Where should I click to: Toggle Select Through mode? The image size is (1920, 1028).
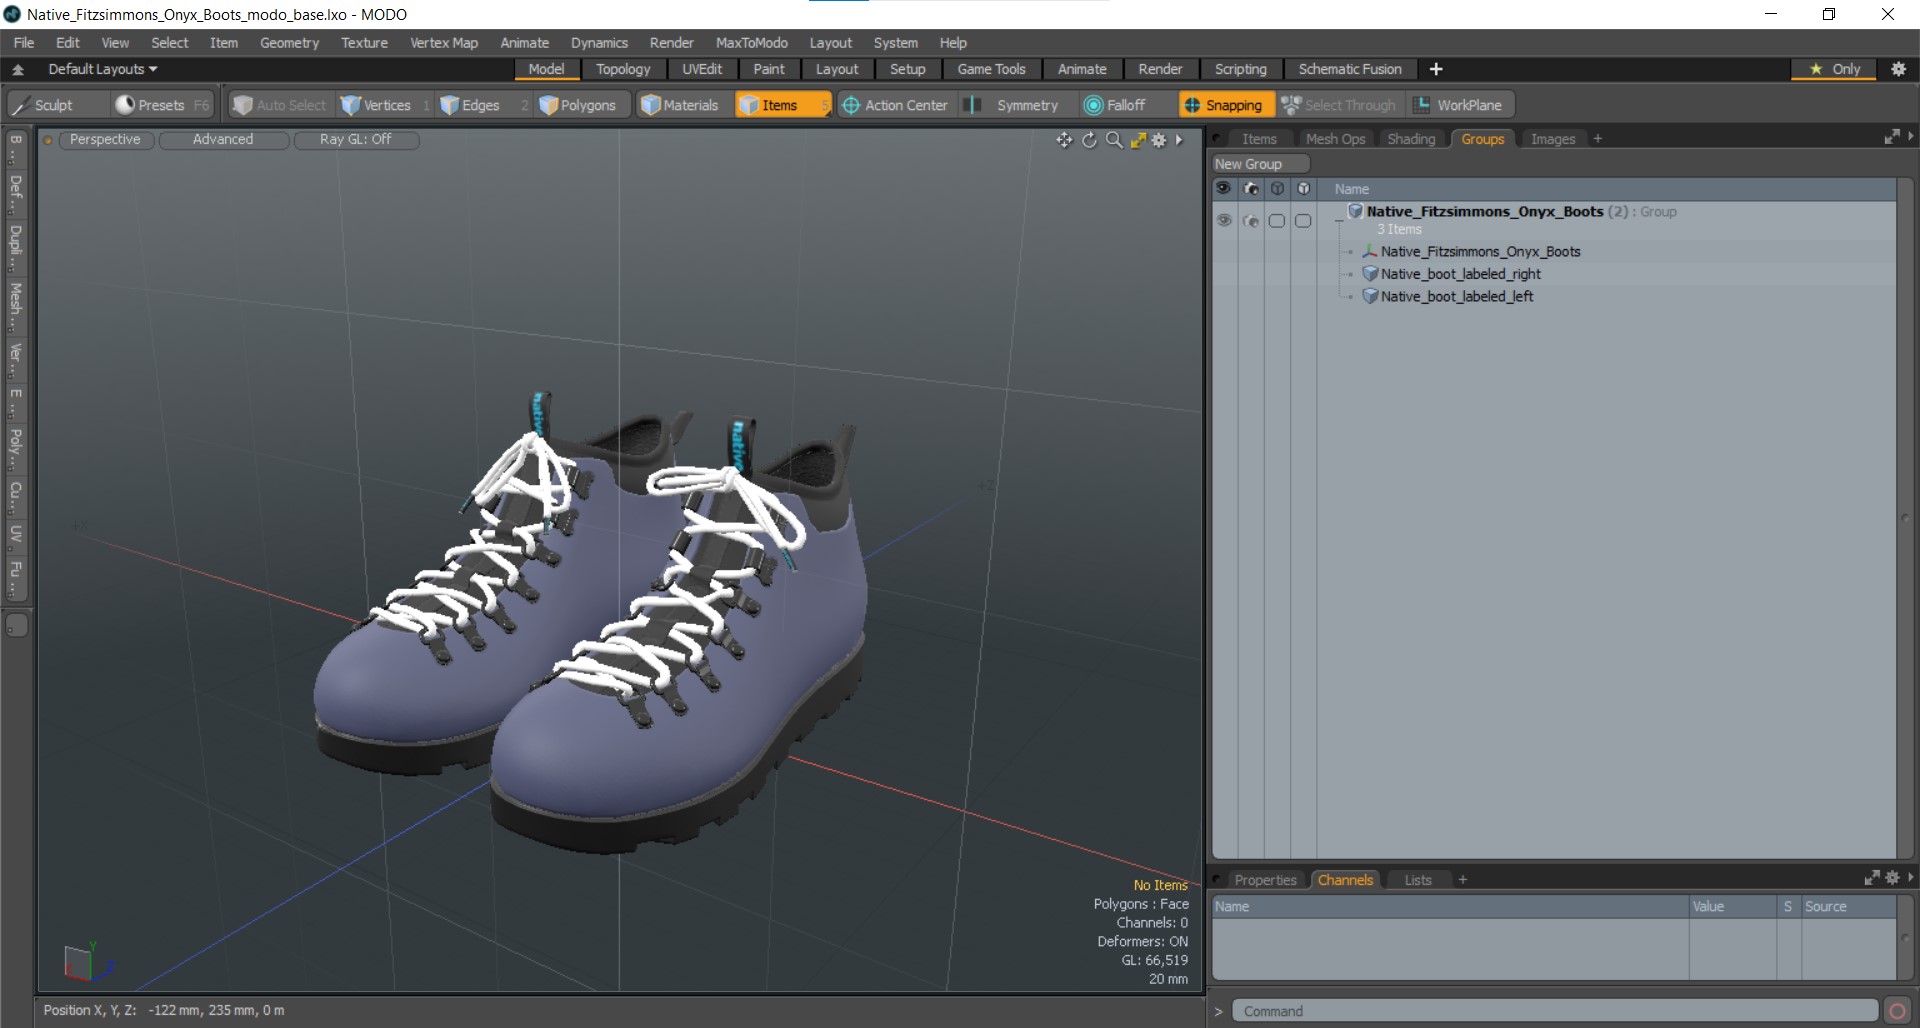pos(1339,105)
